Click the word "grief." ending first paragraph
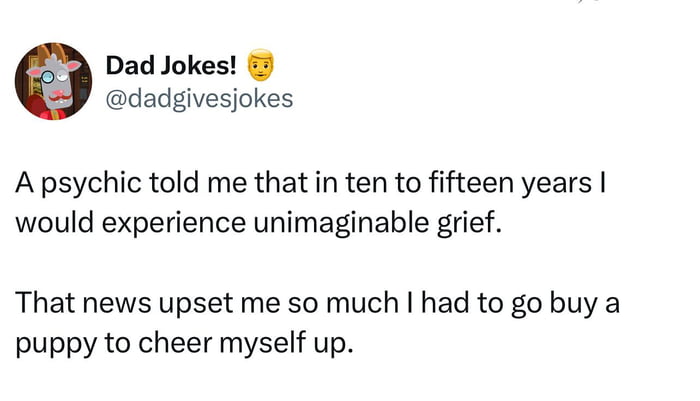Screen dimensions: 700x401 point(469,223)
